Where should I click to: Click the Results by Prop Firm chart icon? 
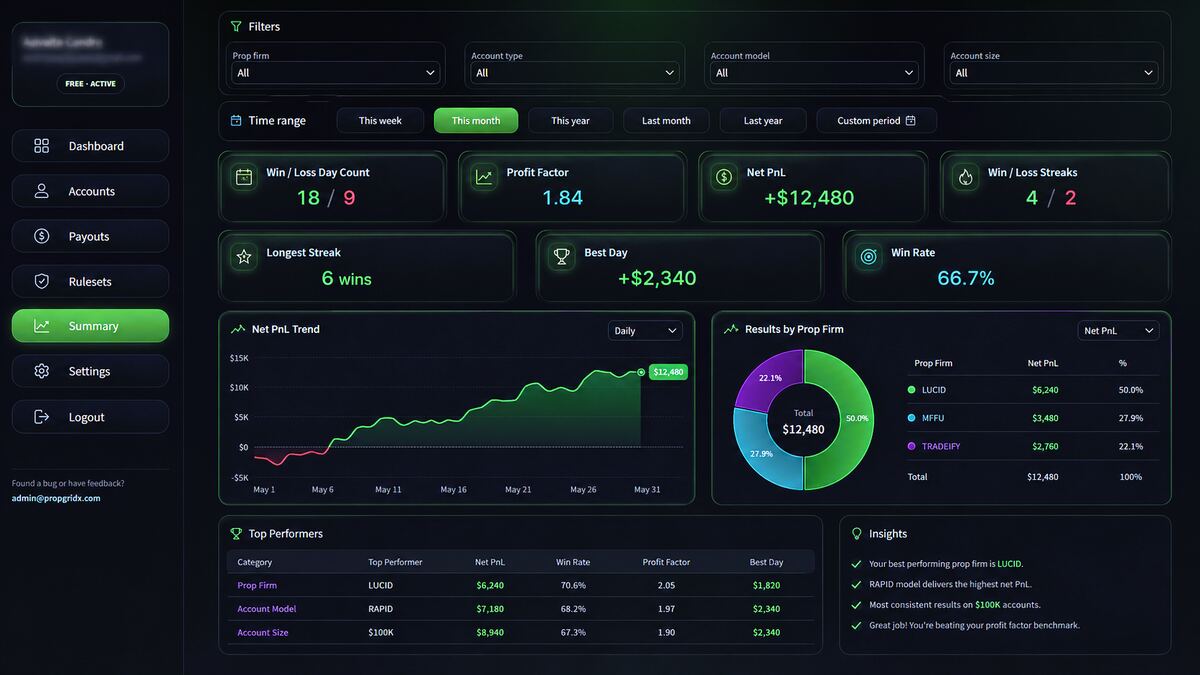[731, 329]
